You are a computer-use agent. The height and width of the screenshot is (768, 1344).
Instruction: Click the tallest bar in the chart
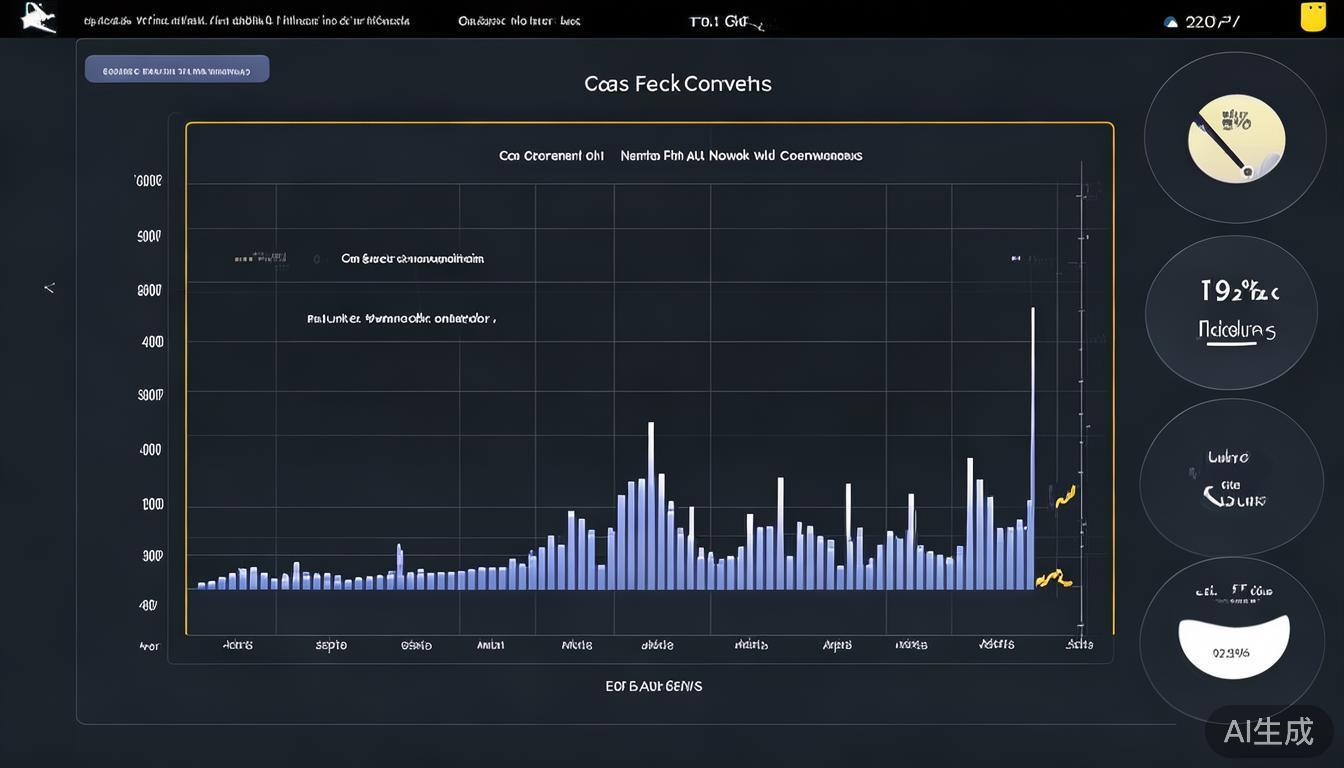(1032, 448)
